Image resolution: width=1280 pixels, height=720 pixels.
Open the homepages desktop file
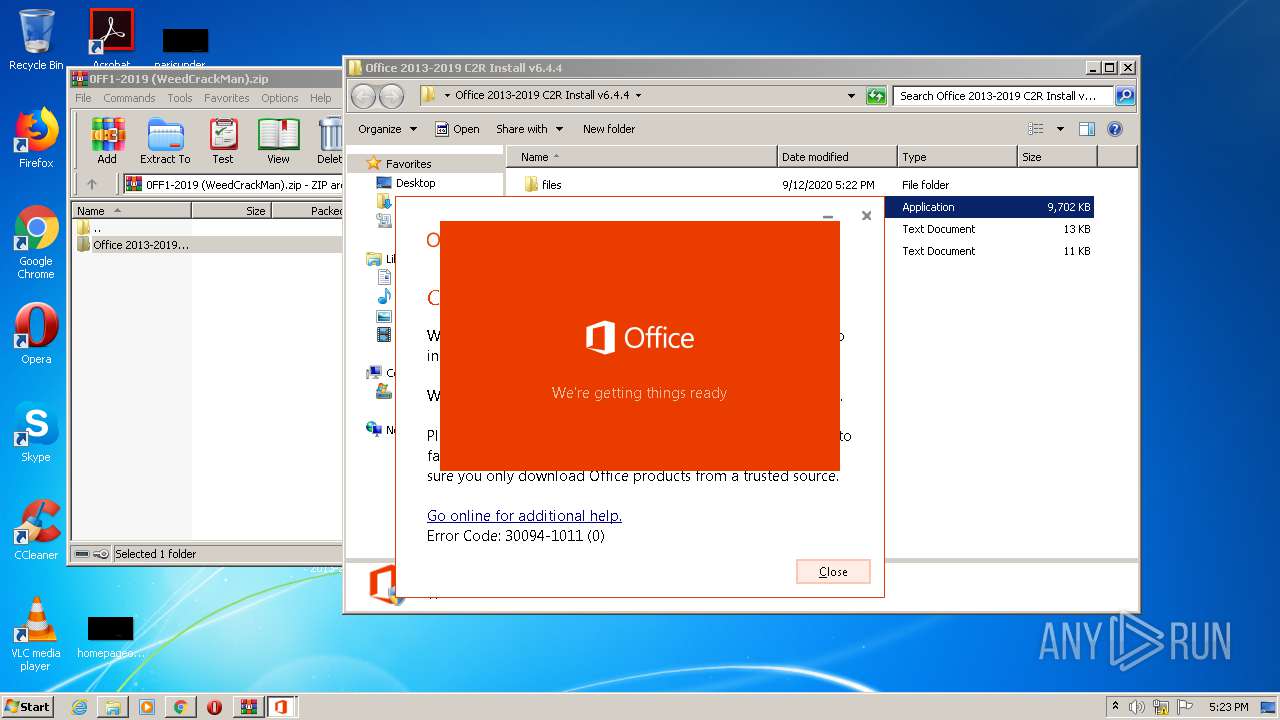click(x=110, y=637)
